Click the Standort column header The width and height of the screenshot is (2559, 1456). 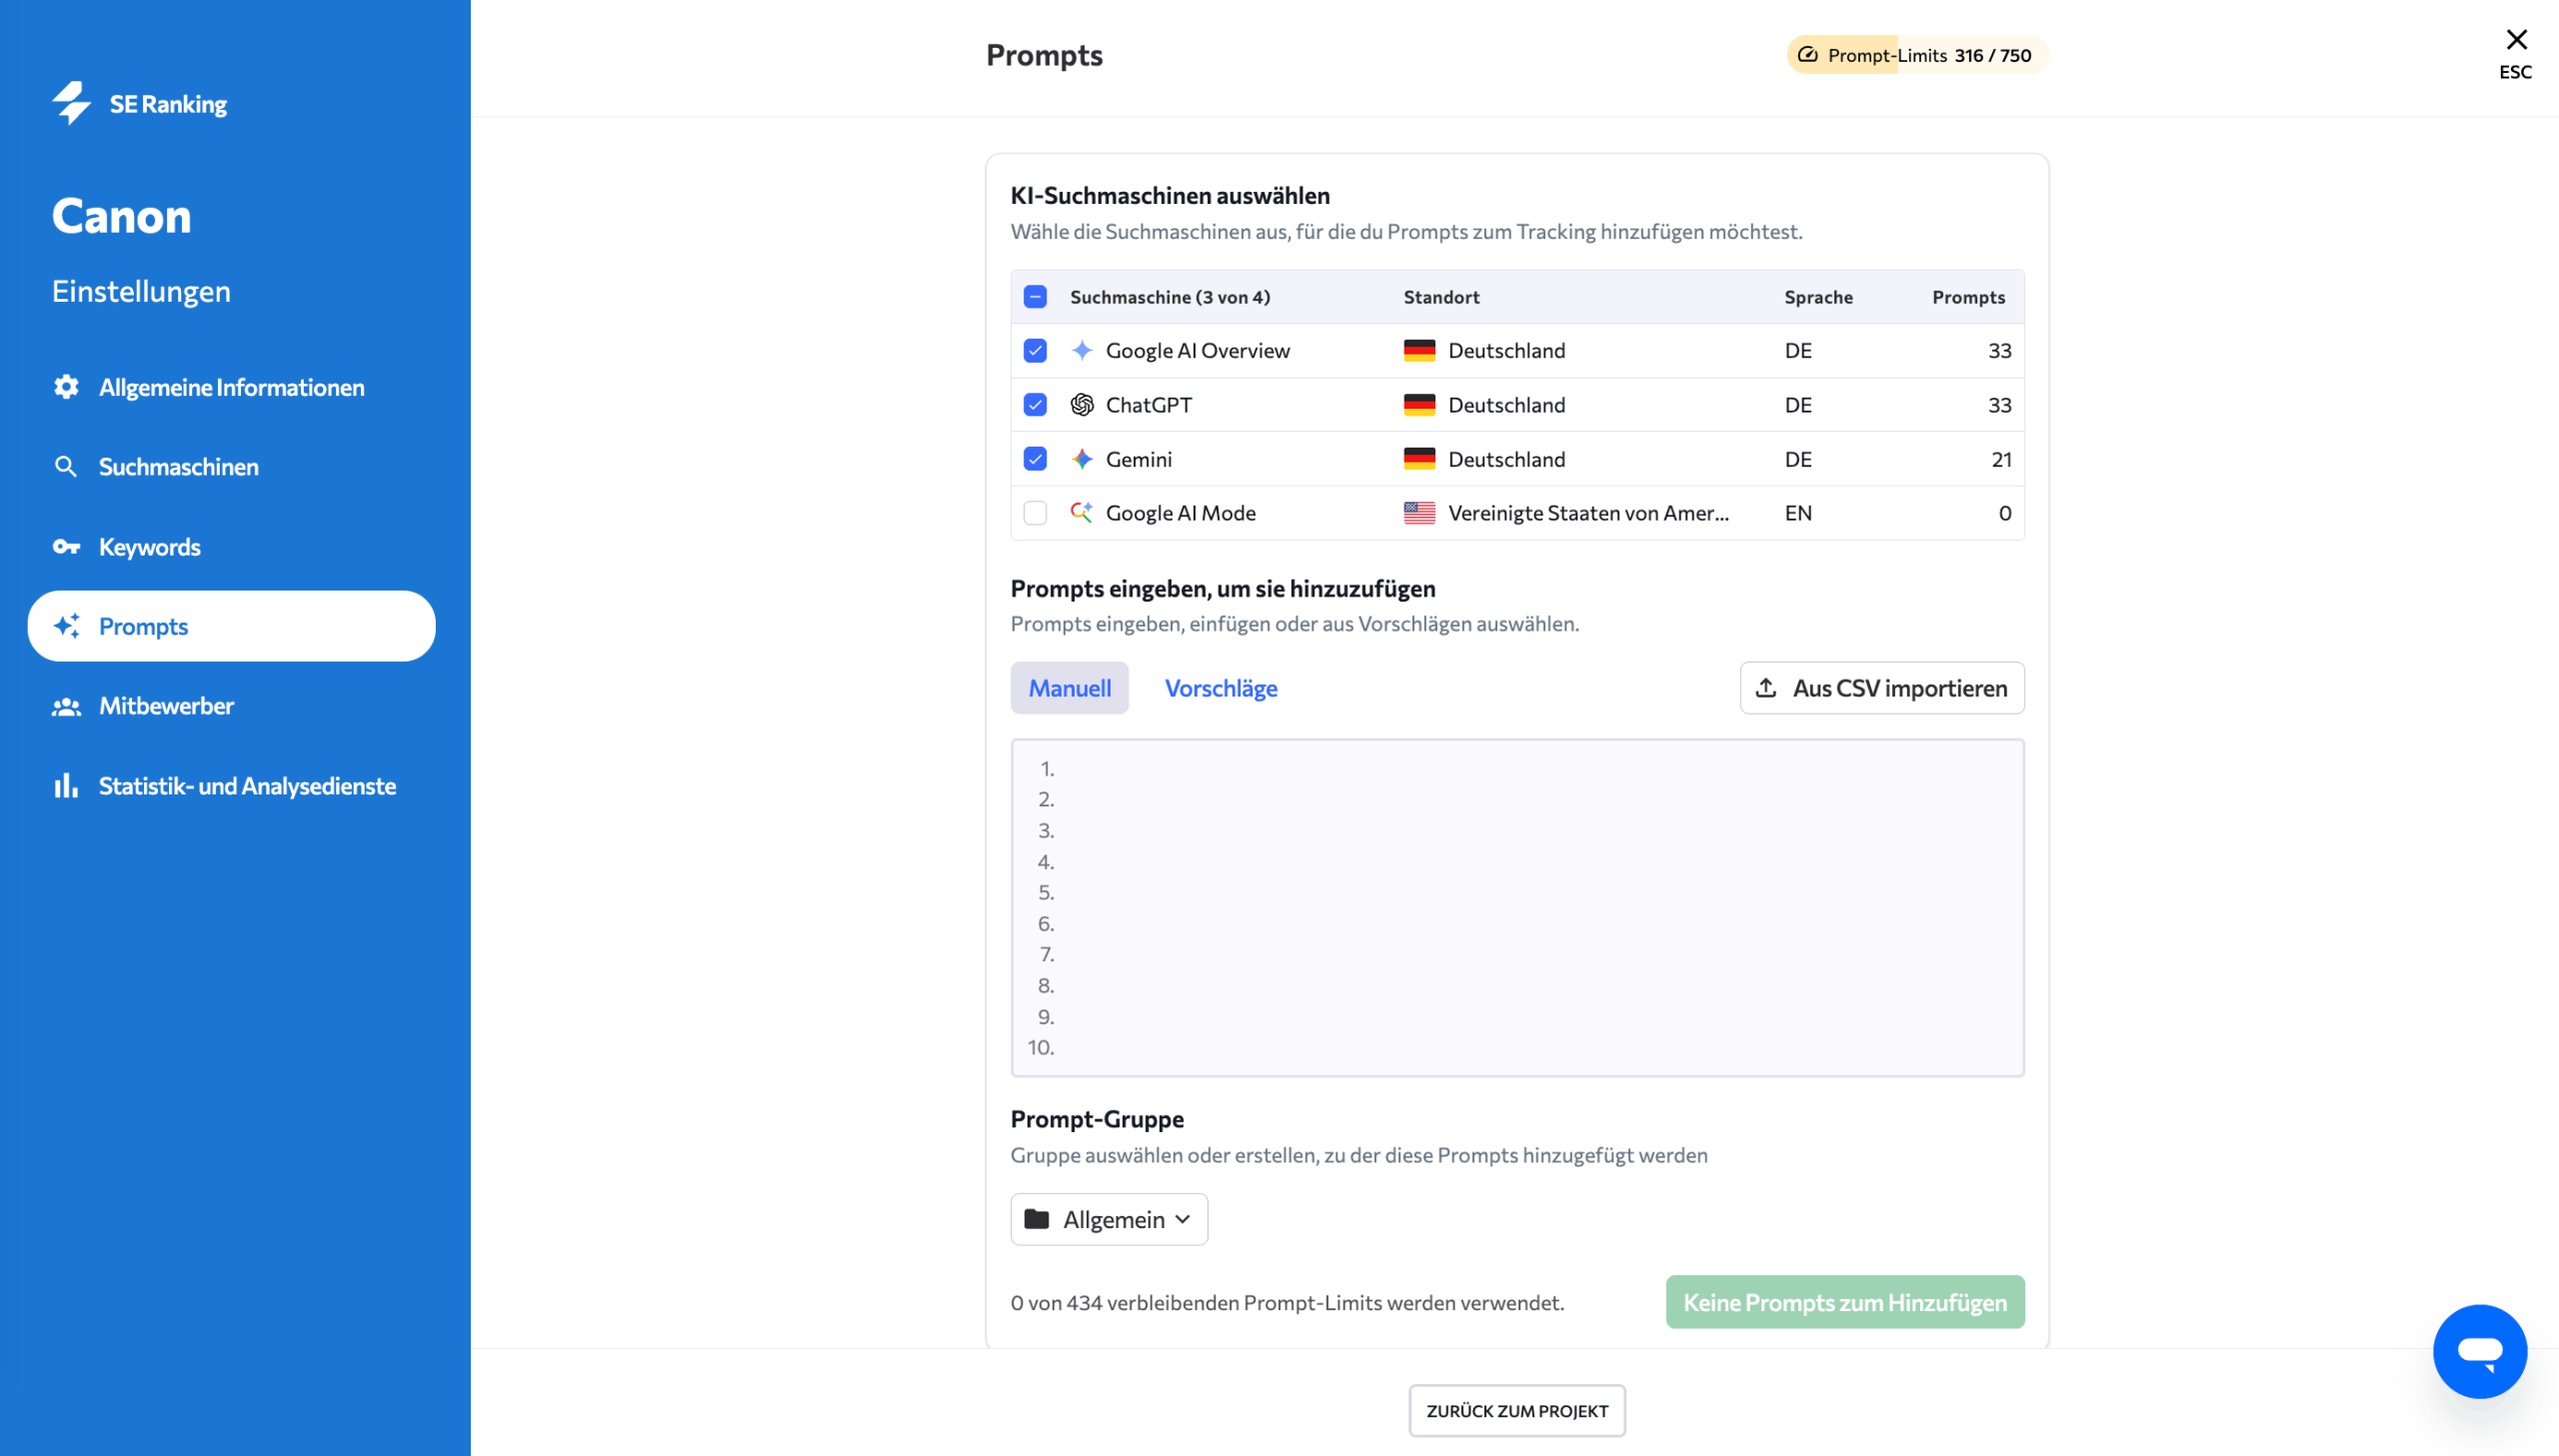[1441, 297]
